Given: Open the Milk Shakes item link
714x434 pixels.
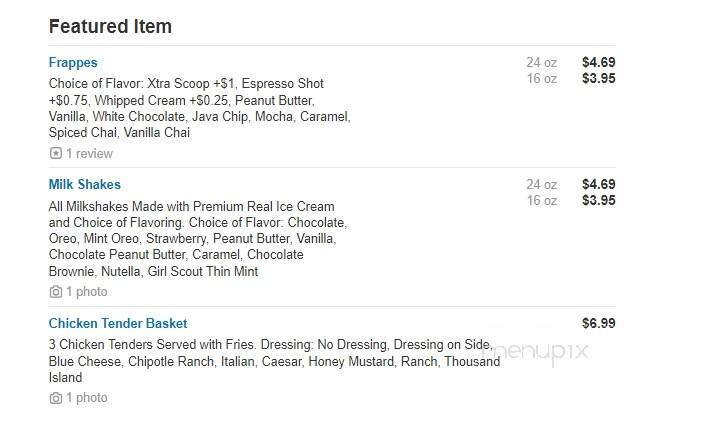Looking at the screenshot, I should click(x=85, y=184).
